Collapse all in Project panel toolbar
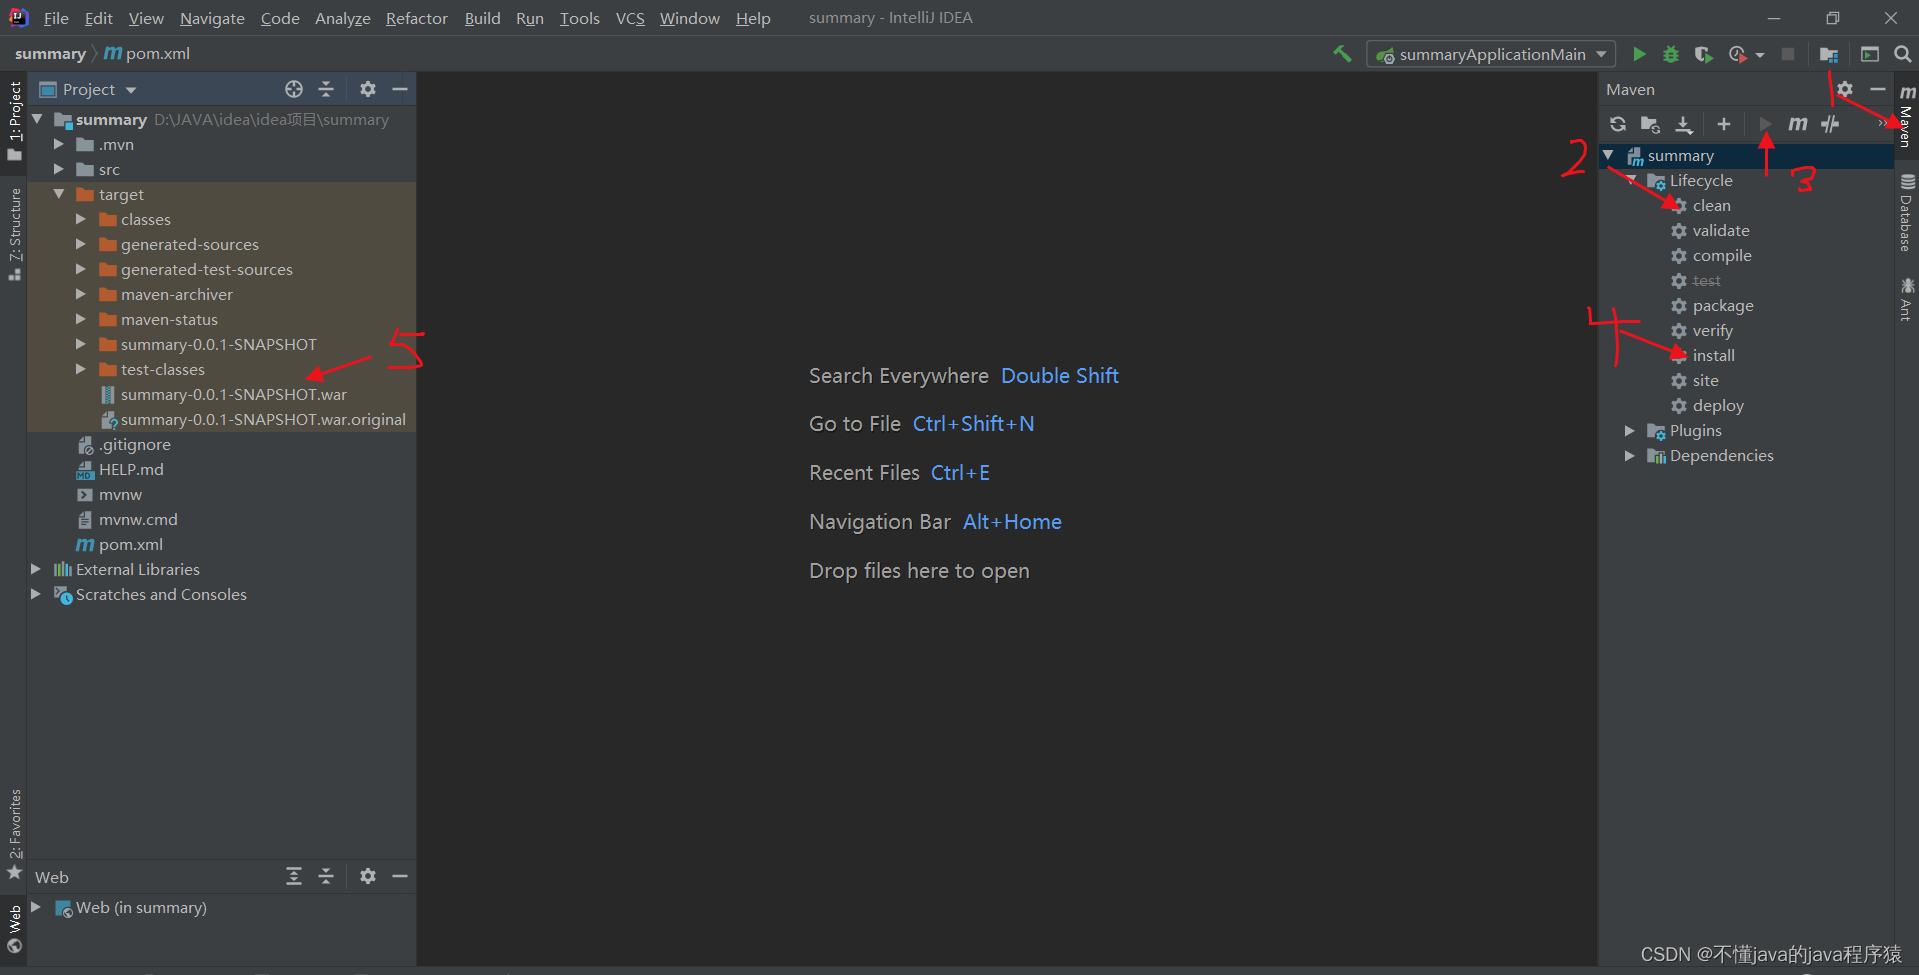 pyautogui.click(x=326, y=89)
